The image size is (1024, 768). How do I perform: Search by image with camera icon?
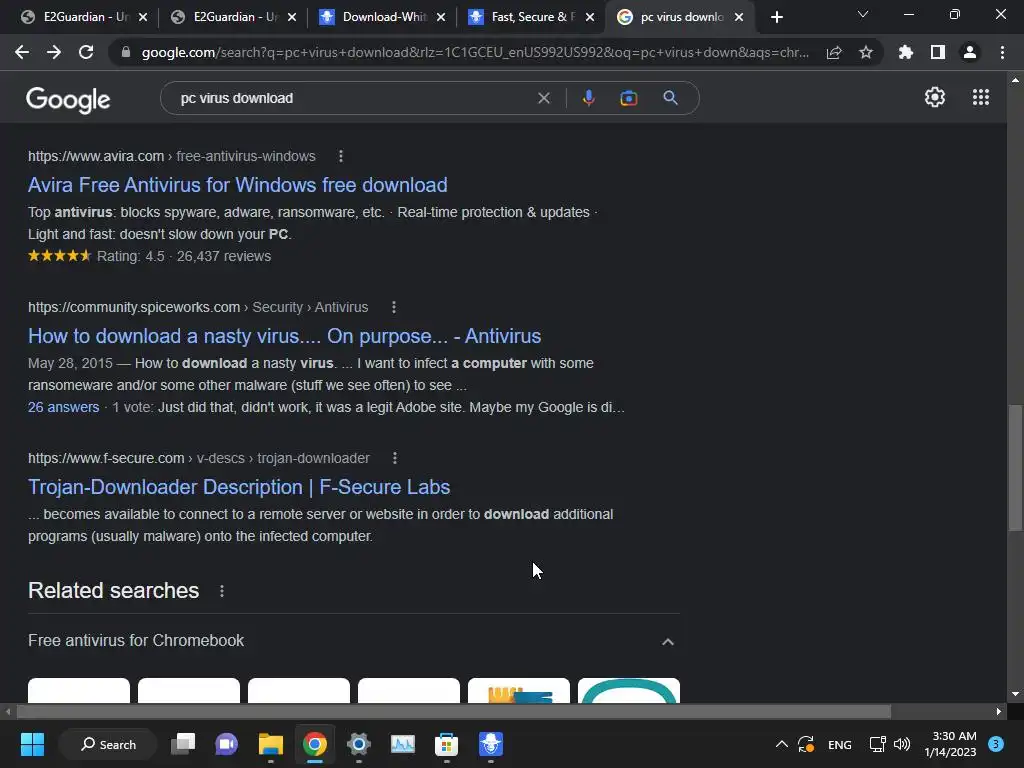point(628,98)
